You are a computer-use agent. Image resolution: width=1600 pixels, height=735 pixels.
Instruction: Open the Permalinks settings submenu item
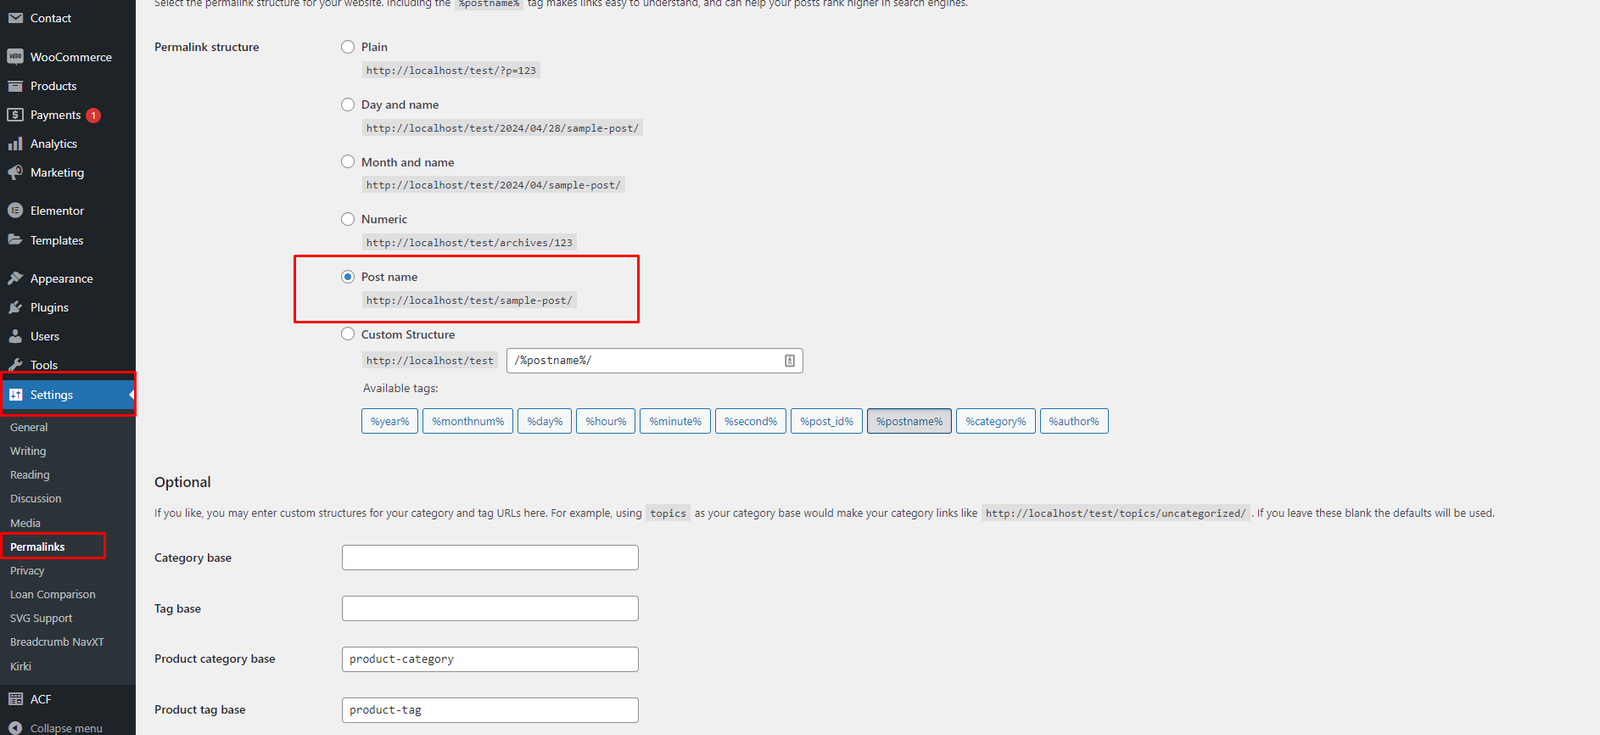(x=38, y=547)
